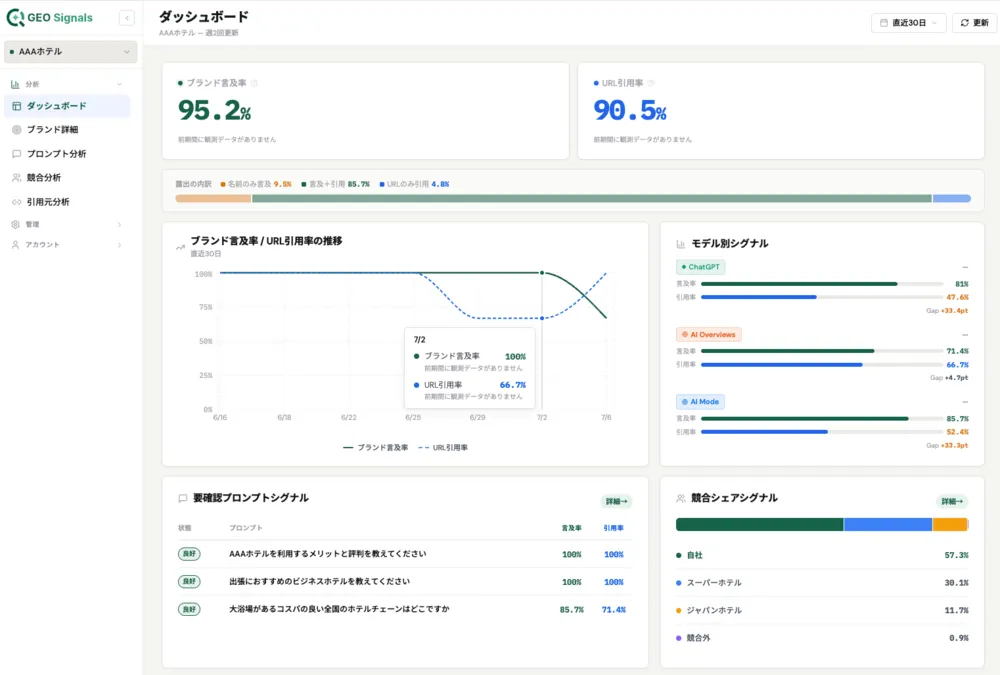
Task: Open 詳細 for 要確認プロンプトシグナル
Action: [616, 501]
